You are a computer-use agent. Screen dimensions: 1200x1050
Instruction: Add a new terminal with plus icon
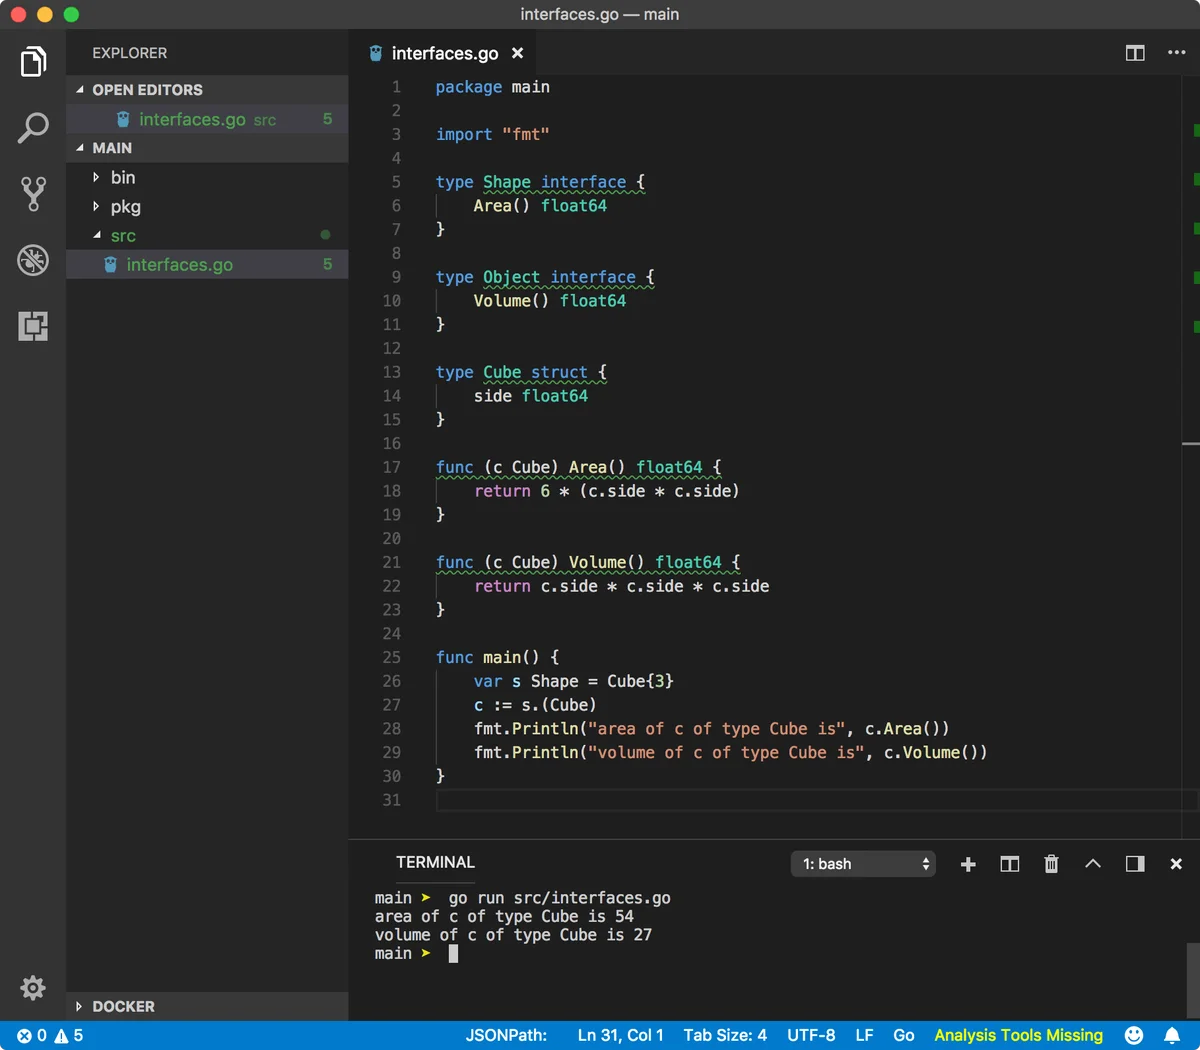968,864
